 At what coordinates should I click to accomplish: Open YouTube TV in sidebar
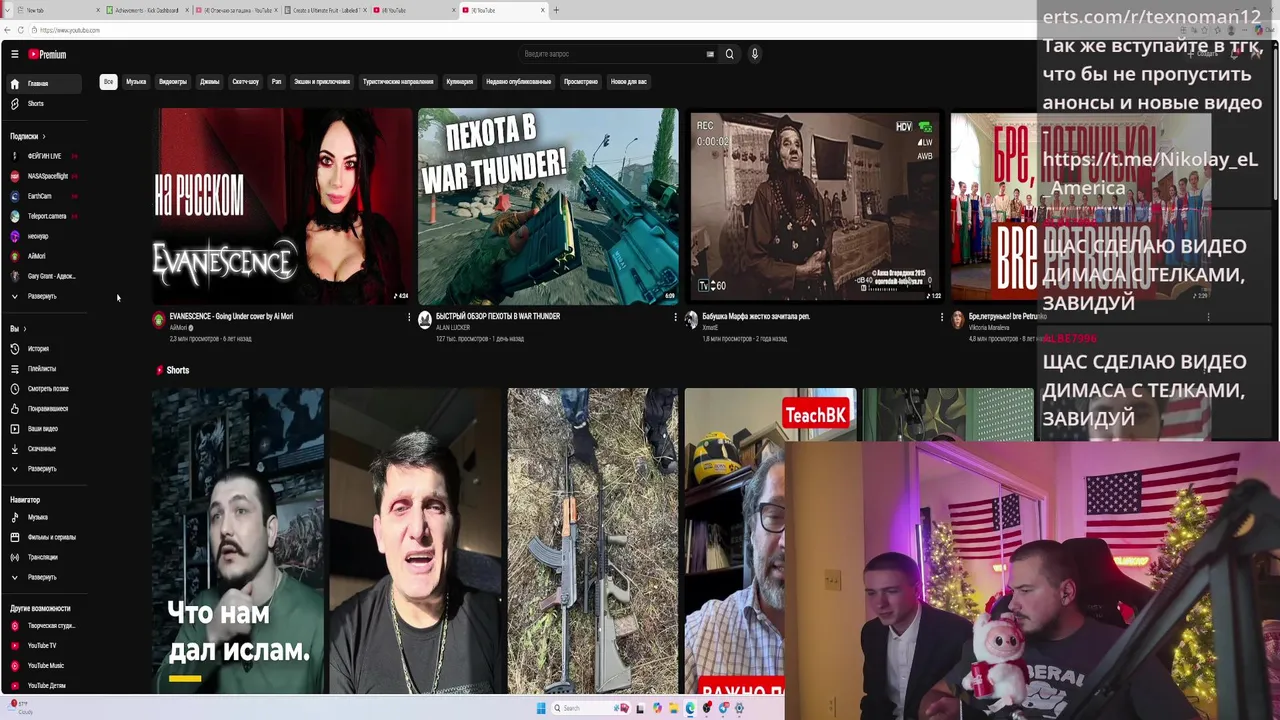[43, 646]
